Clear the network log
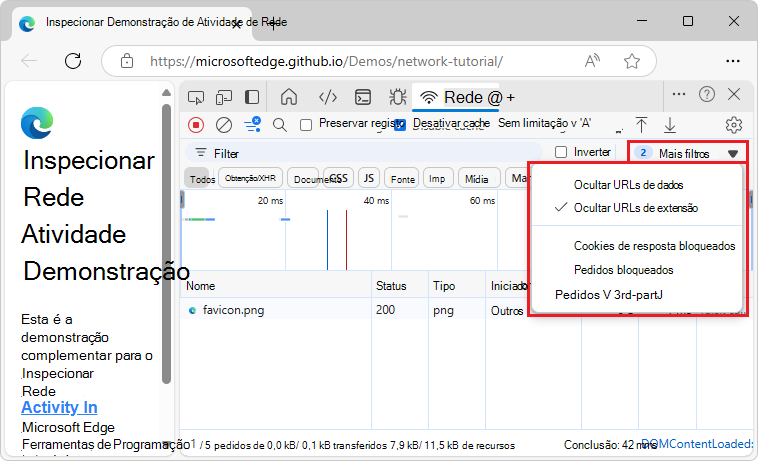The width and height of the screenshot is (758, 461). [224, 124]
